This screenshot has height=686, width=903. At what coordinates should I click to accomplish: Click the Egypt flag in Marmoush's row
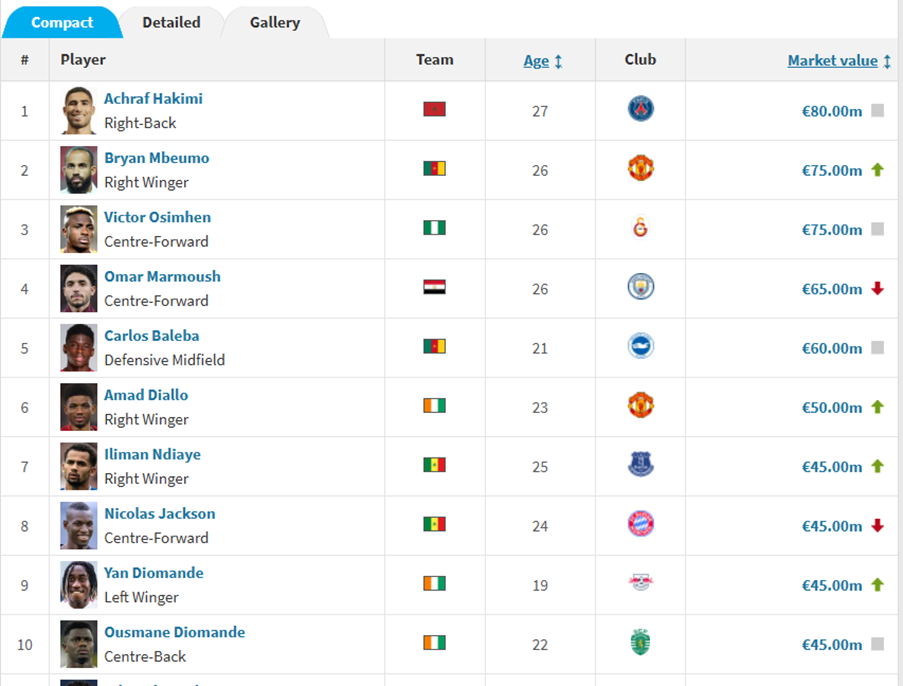[x=434, y=288]
